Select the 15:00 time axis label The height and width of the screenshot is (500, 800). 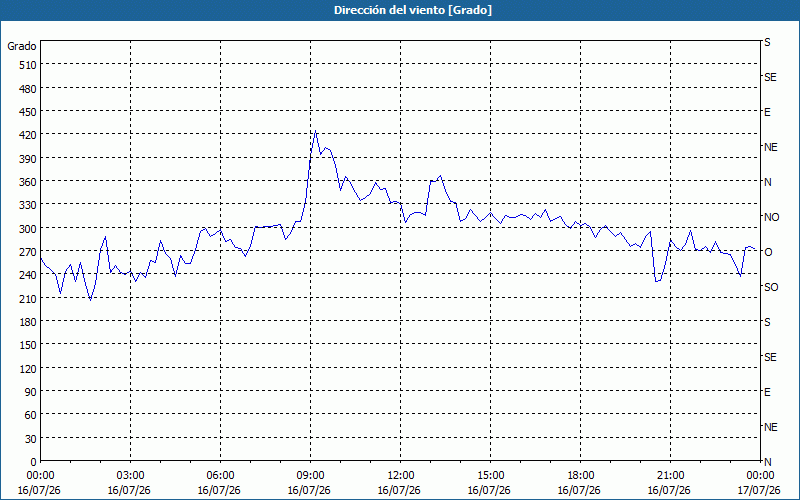[x=490, y=476]
